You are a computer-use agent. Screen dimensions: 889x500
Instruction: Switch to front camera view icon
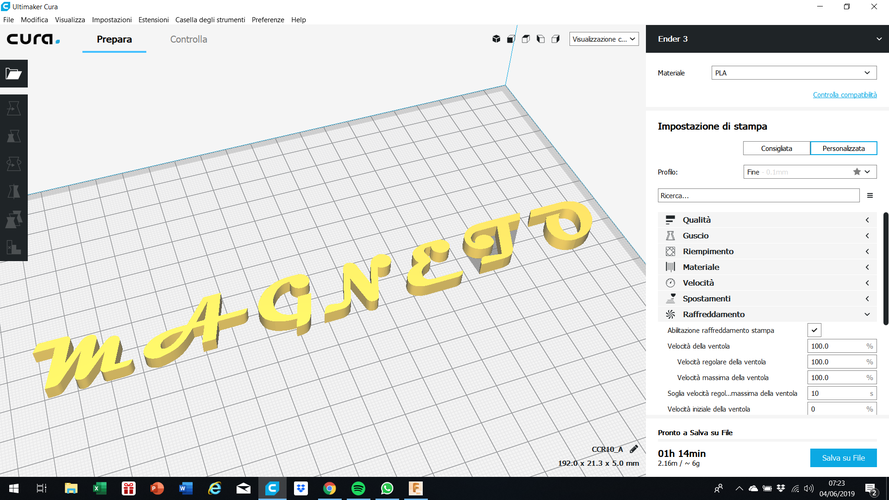(x=511, y=39)
